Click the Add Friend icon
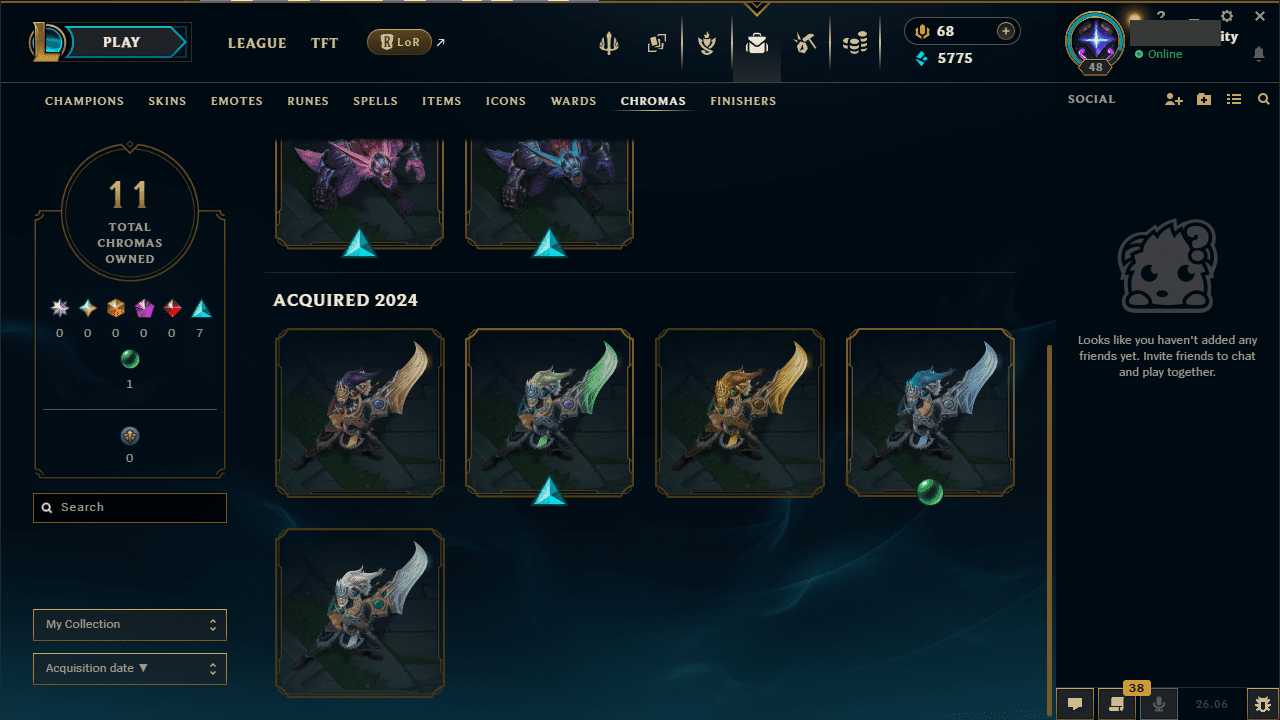The image size is (1280, 720). pos(1174,100)
